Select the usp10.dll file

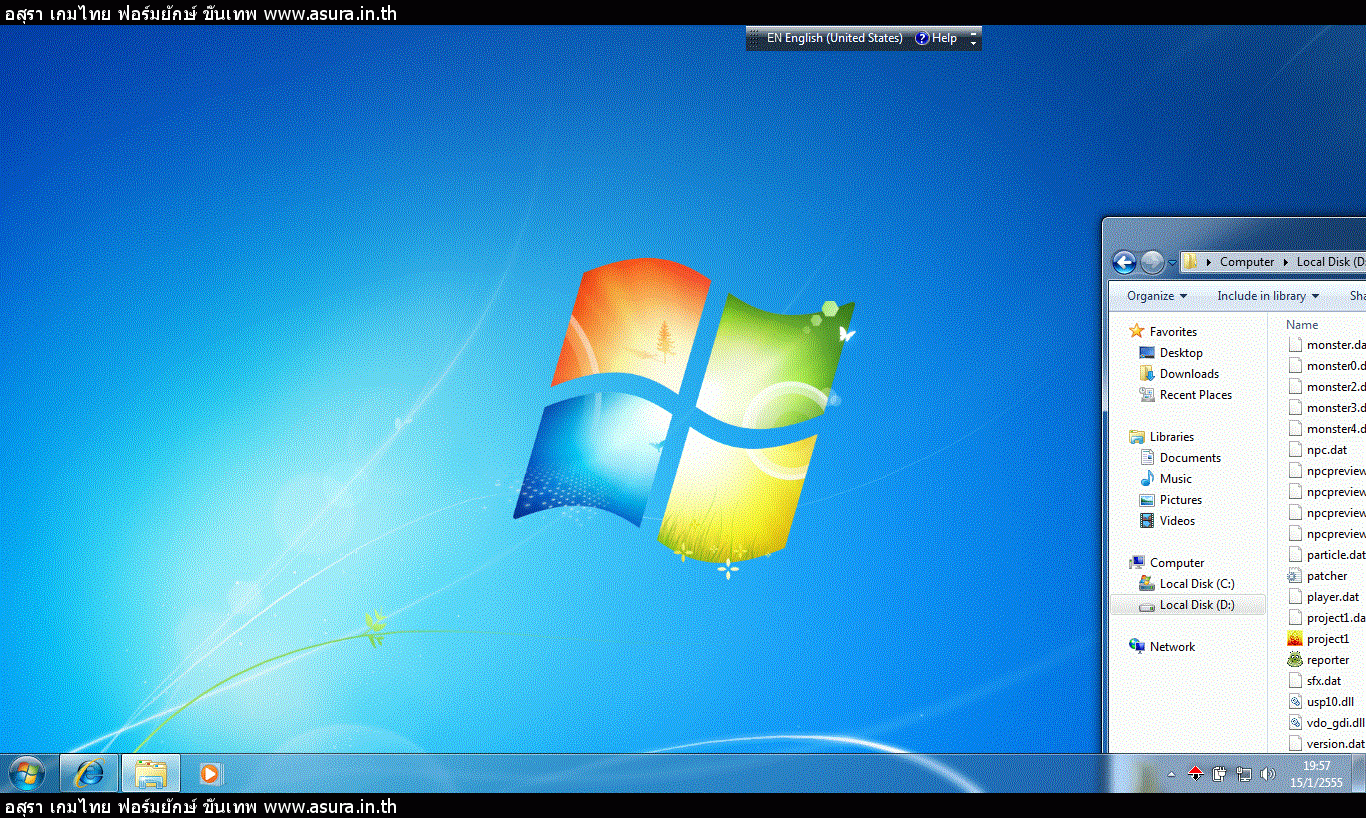click(1321, 702)
